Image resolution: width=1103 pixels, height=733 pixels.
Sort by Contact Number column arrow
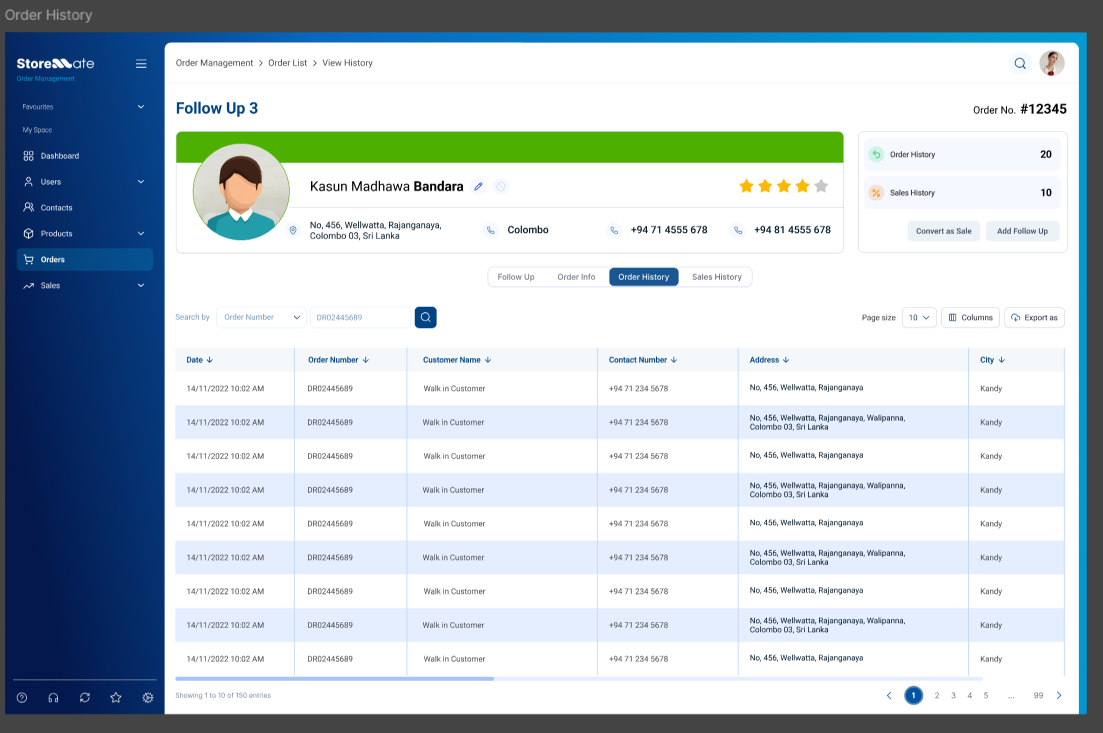pyautogui.click(x=674, y=360)
